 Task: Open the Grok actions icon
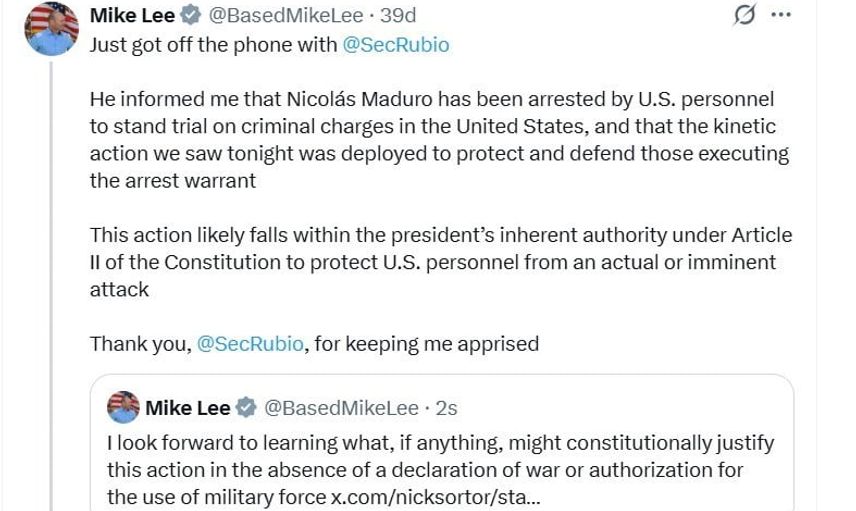click(x=744, y=15)
